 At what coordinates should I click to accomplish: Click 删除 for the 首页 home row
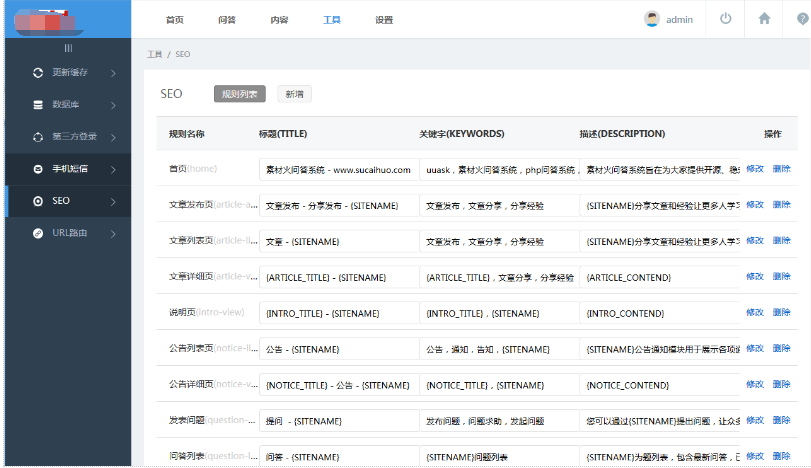click(782, 169)
